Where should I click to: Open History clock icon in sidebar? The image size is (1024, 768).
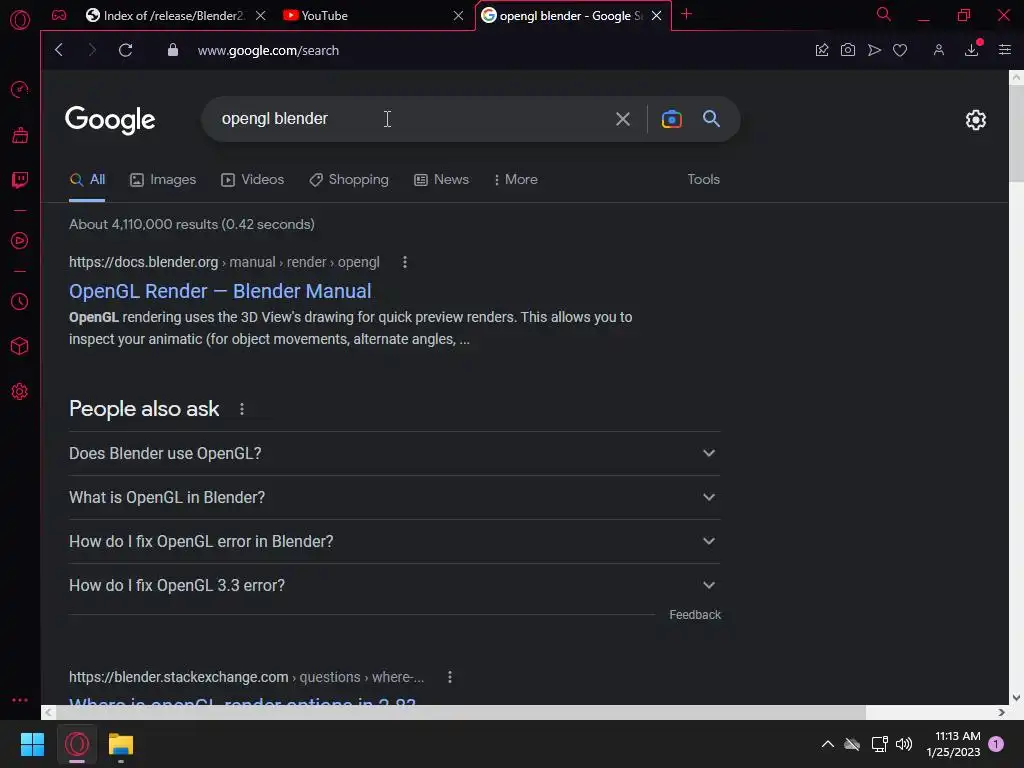tap(20, 302)
